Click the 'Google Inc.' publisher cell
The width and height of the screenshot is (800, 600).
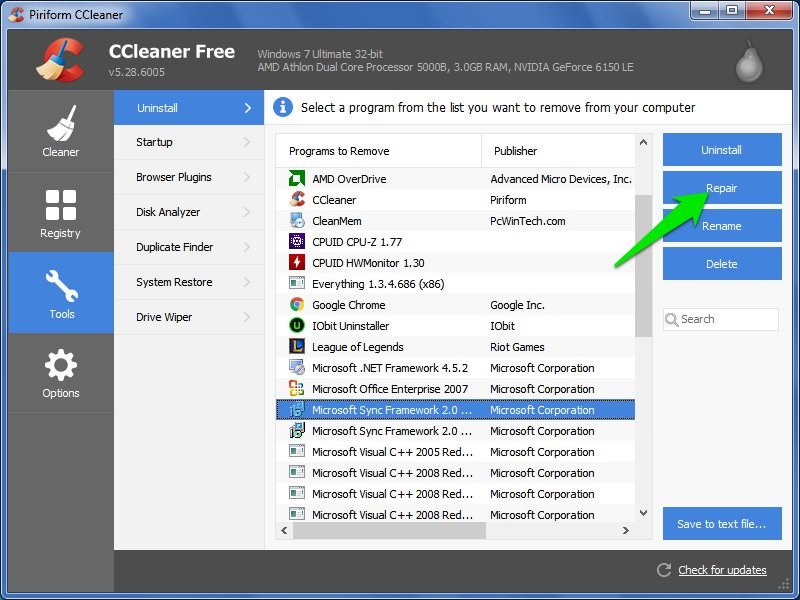[517, 305]
